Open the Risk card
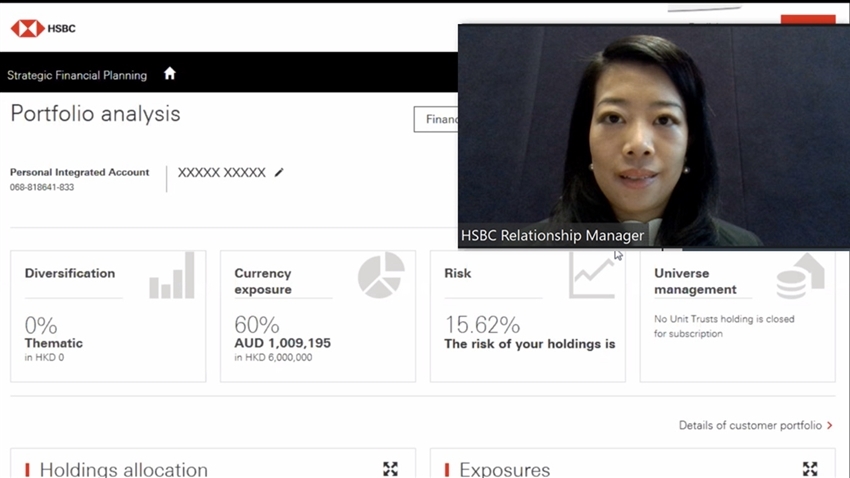The image size is (850, 478). 527,316
